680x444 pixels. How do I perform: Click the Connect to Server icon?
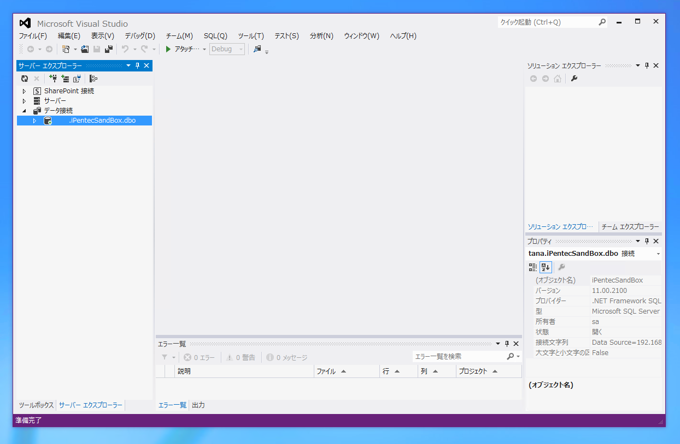(65, 78)
